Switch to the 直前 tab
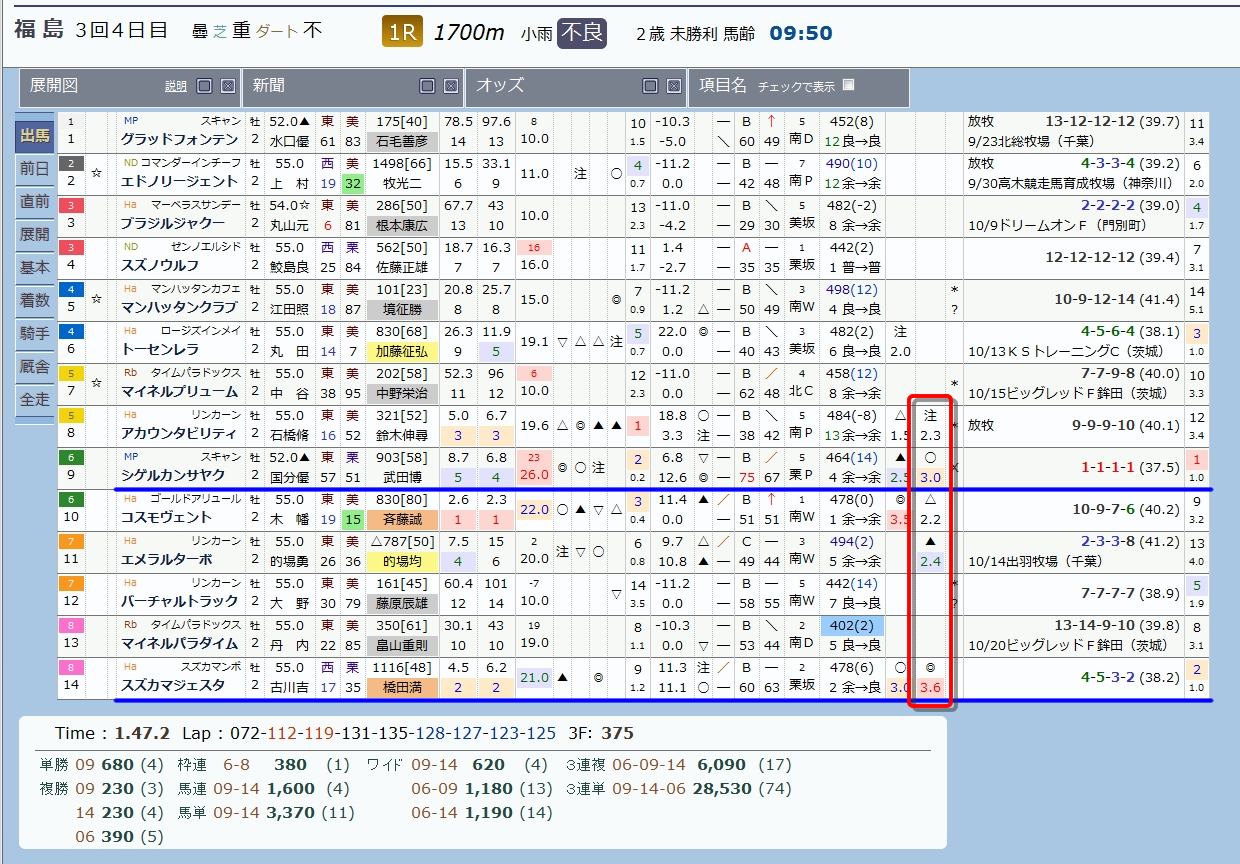Viewport: 1240px width, 864px height. (x=35, y=202)
